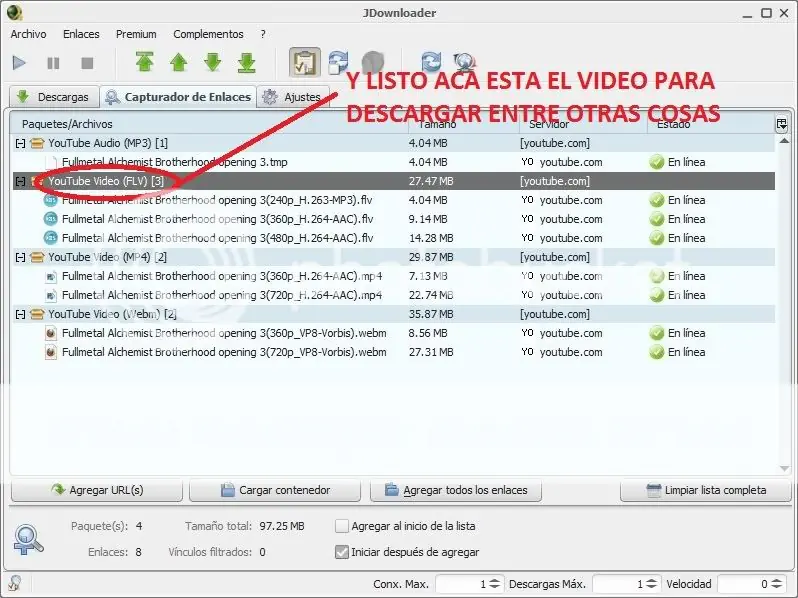
Task: Uncheck Iniciar después de agregar
Action: [342, 552]
